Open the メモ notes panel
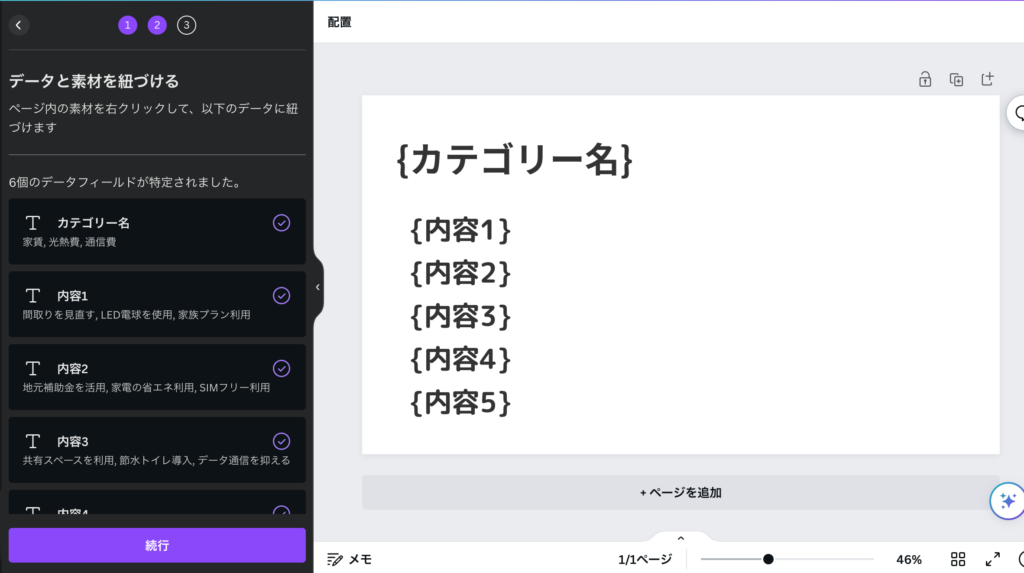 coord(349,559)
